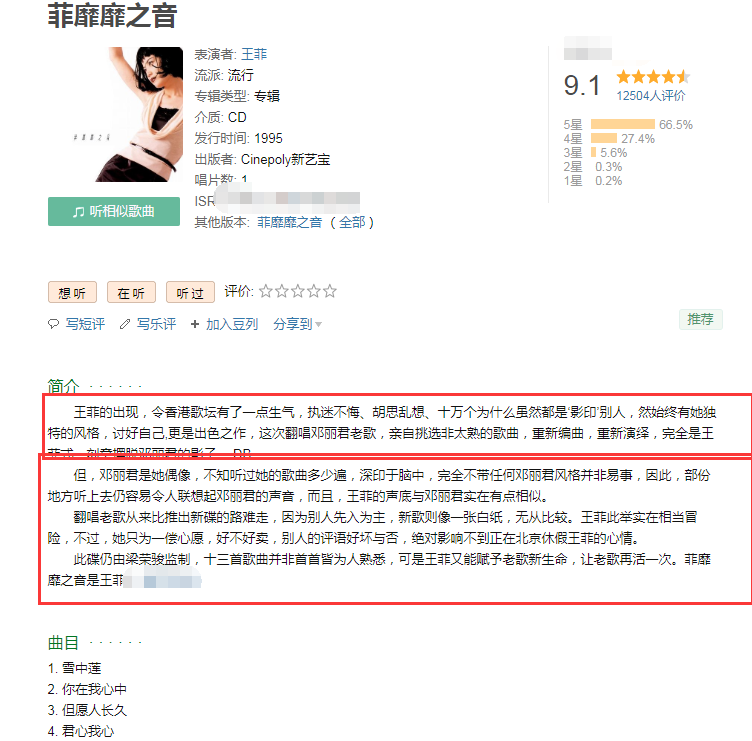Click the music note icon on 听相似歌曲

pos(78,212)
